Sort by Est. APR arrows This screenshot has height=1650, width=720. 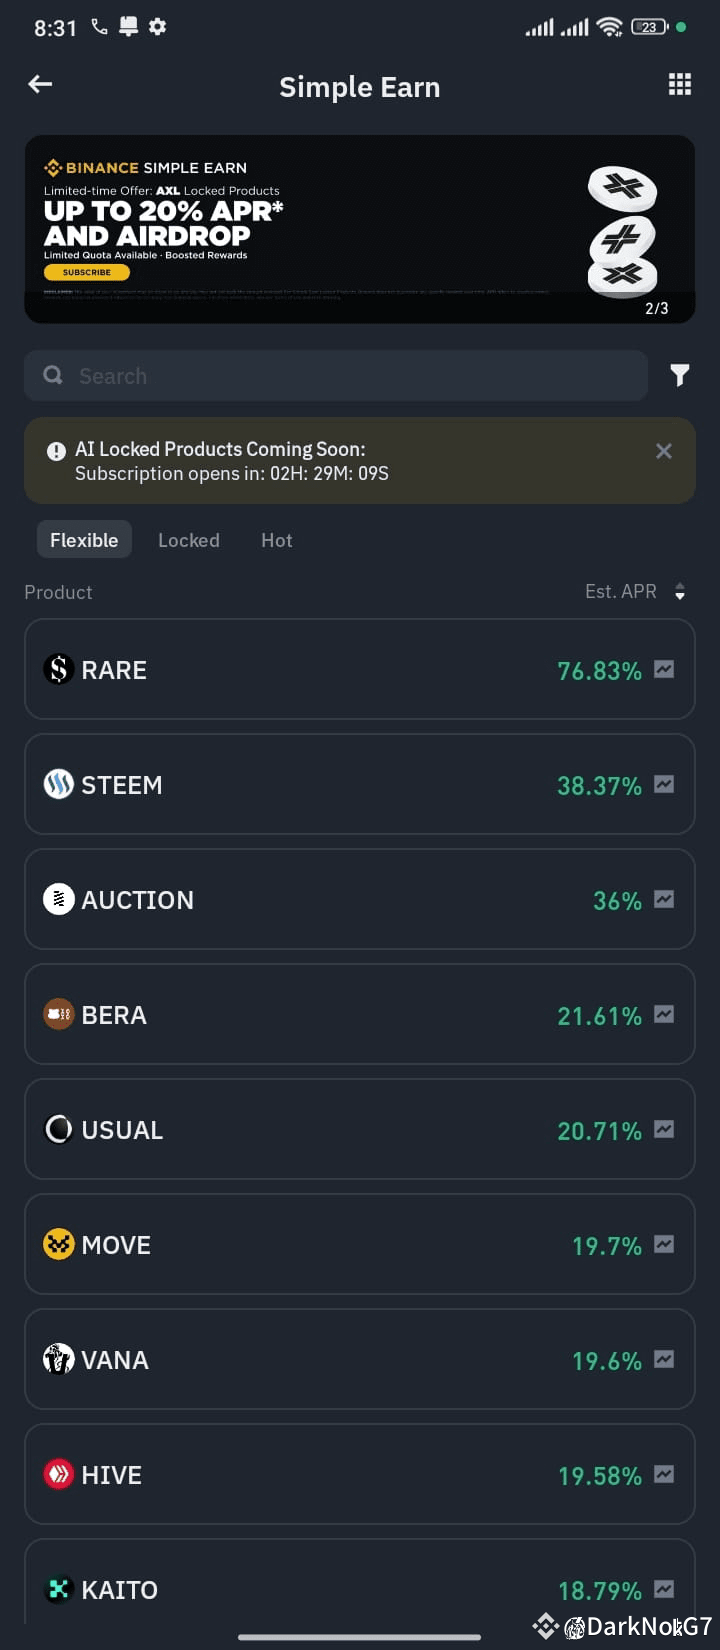tap(680, 592)
